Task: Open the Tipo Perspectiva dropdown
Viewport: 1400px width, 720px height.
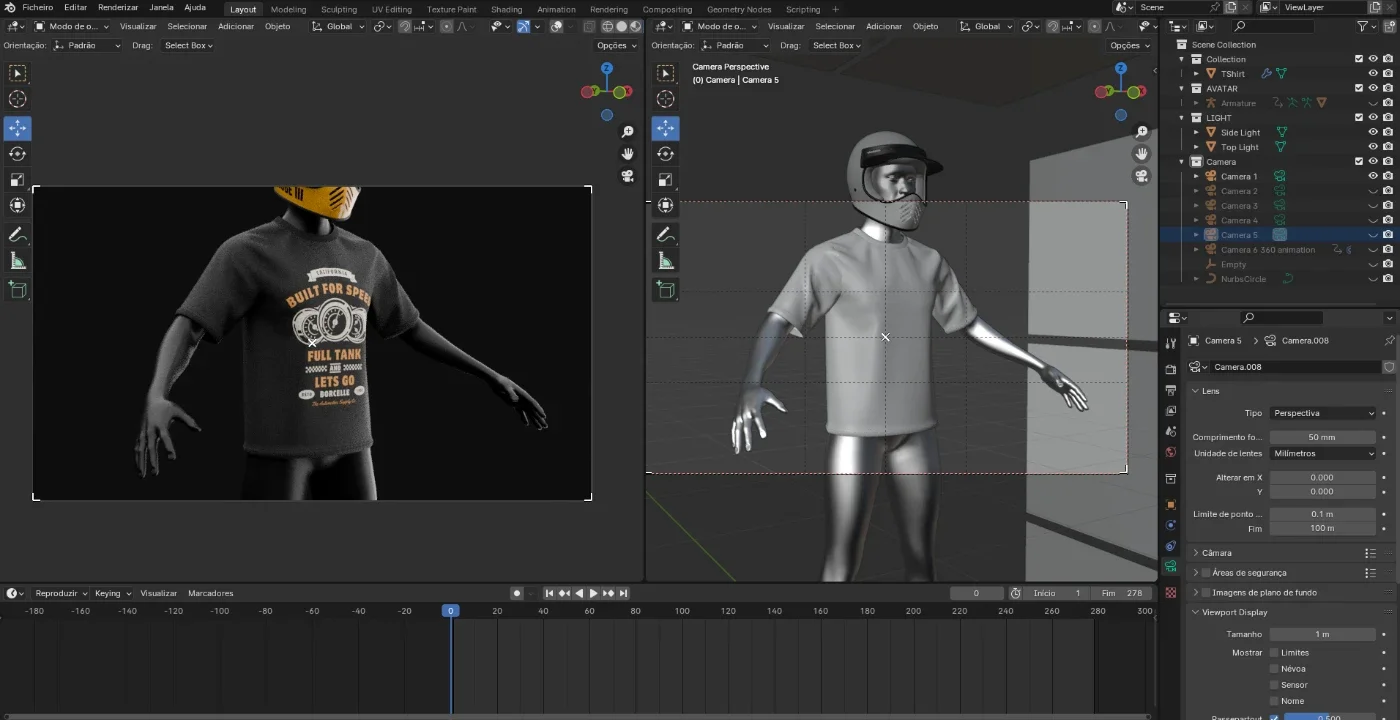Action: click(x=1323, y=413)
